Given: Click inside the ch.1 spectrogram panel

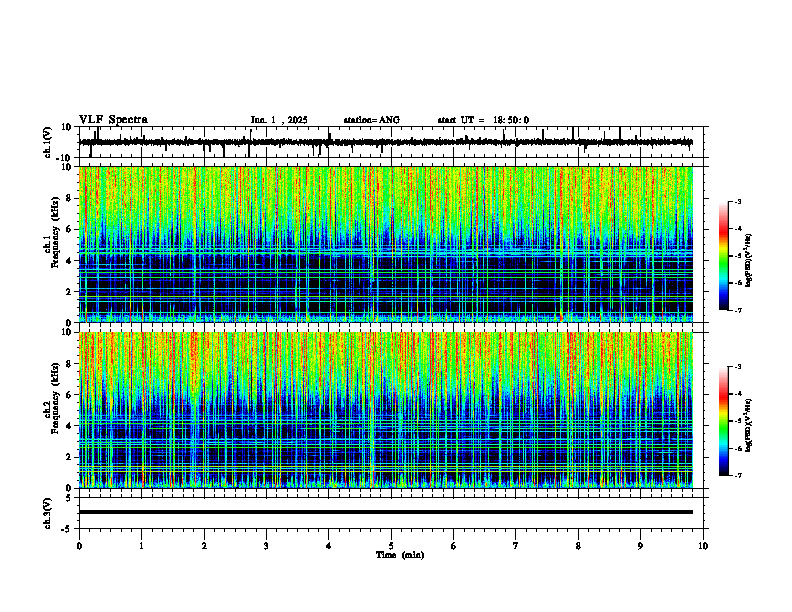Looking at the screenshot, I should pyautogui.click(x=386, y=244).
